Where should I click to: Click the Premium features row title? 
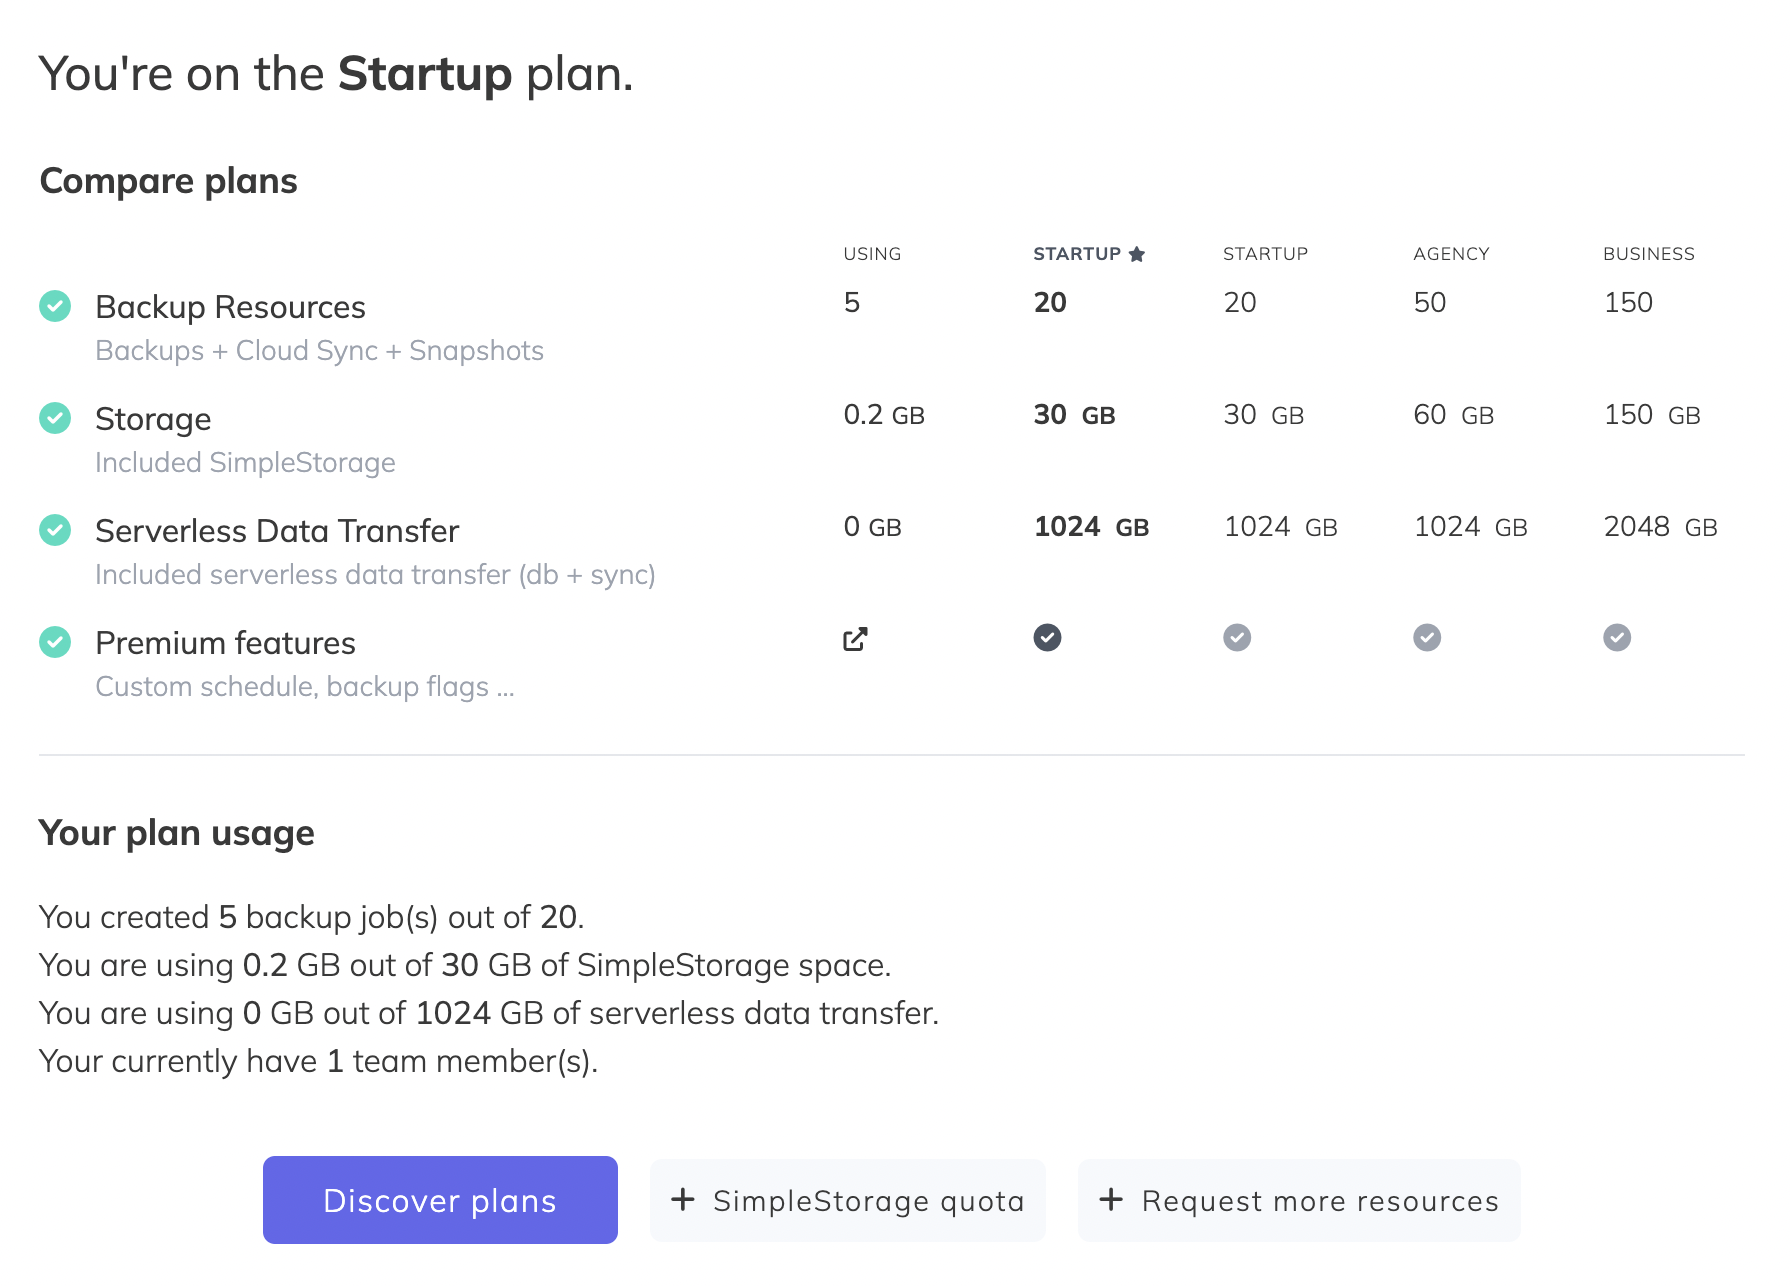click(225, 643)
